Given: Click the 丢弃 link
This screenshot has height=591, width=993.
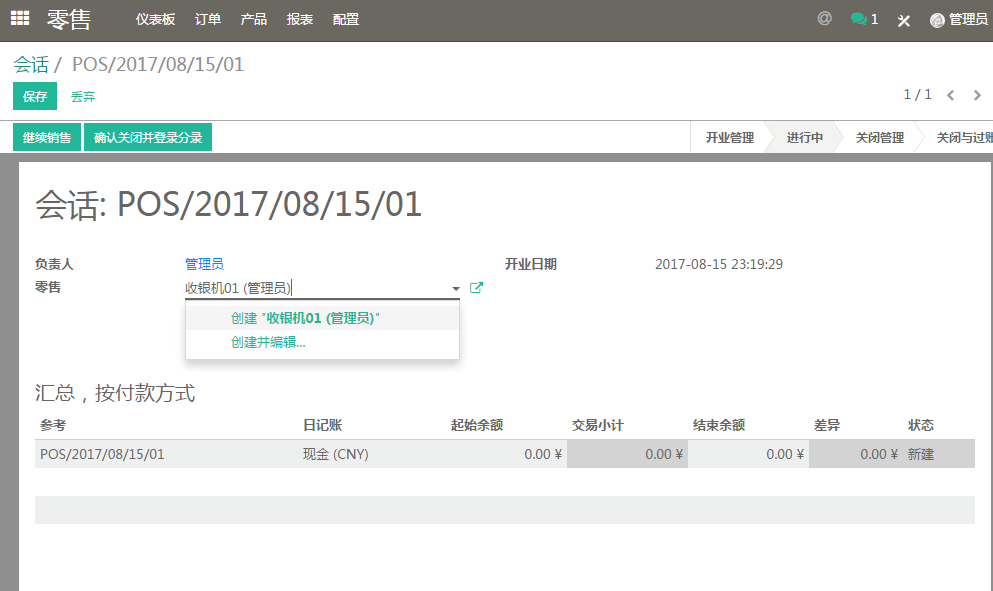Looking at the screenshot, I should click(83, 97).
